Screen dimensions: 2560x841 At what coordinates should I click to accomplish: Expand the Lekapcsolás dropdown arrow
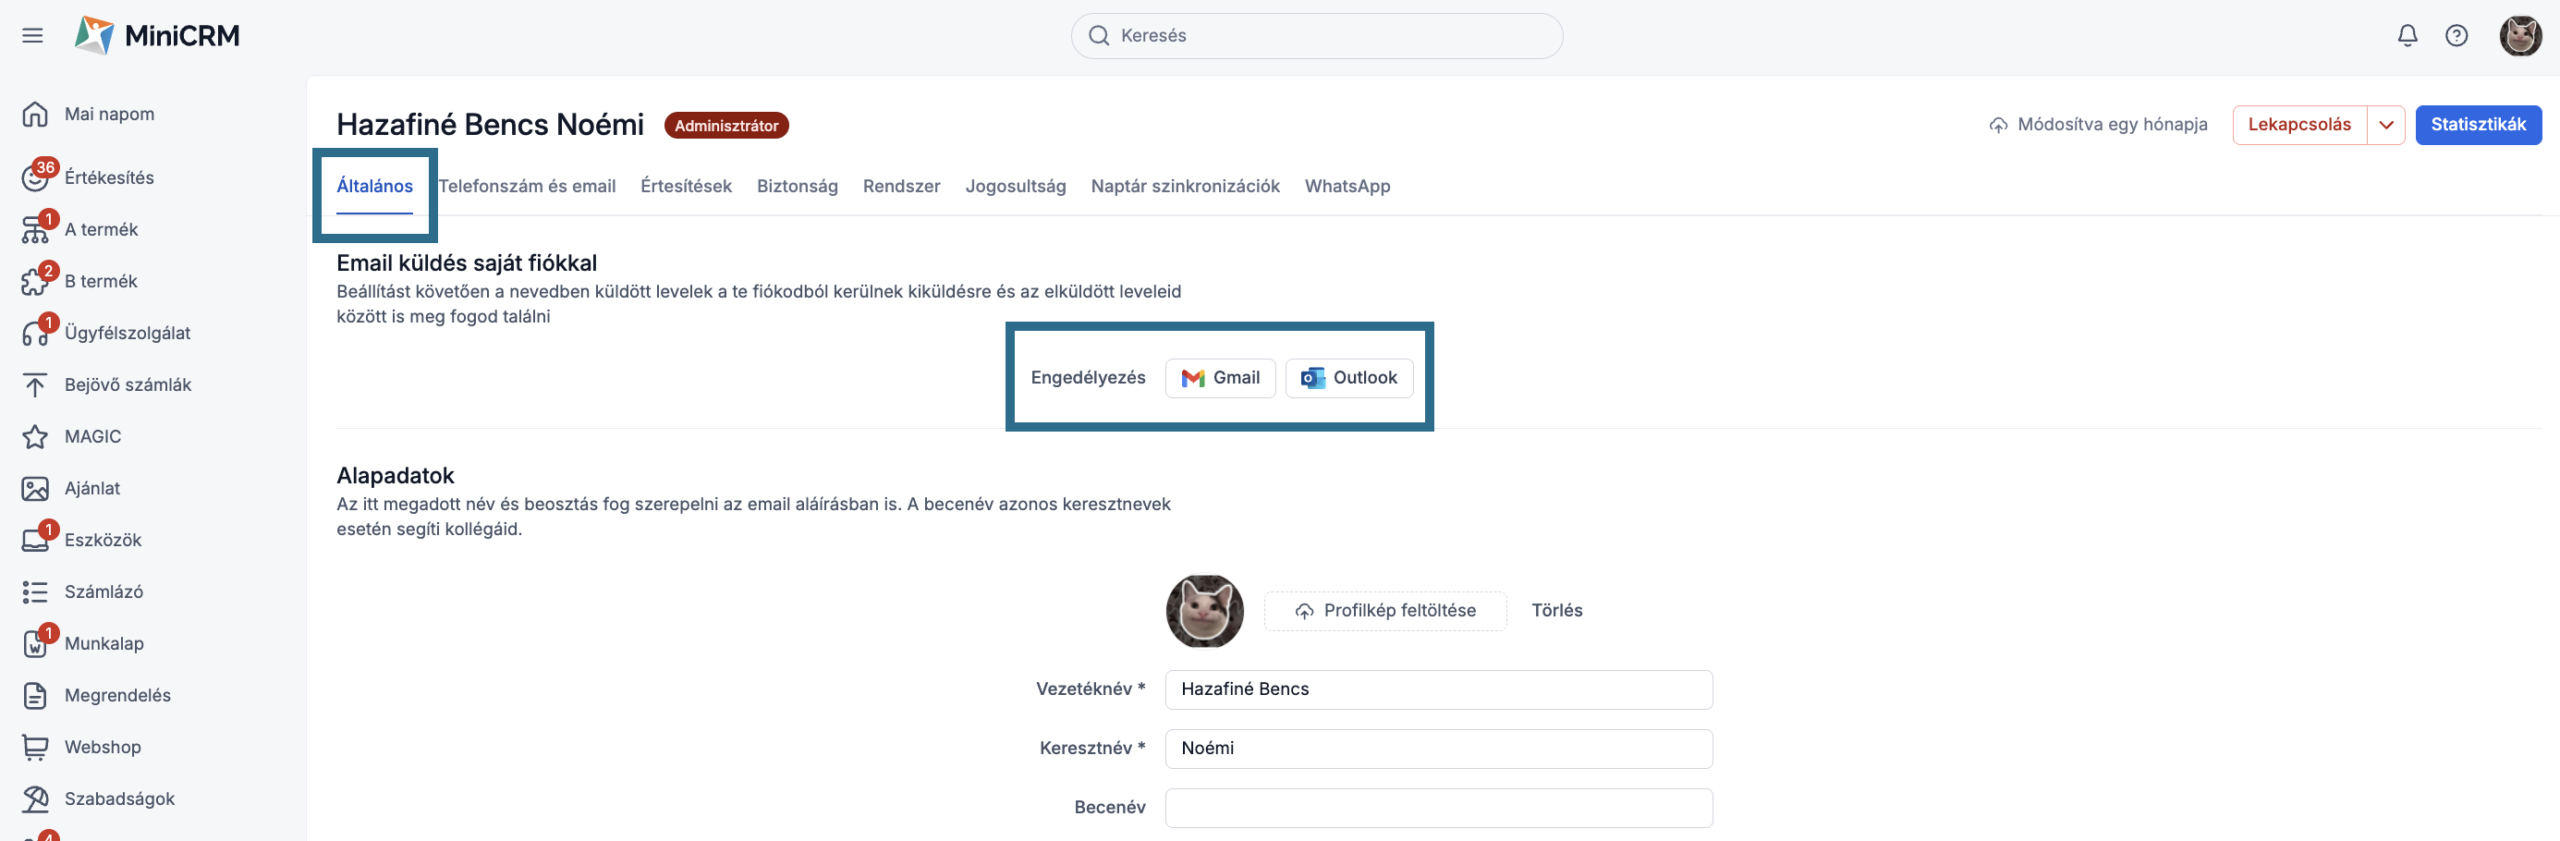click(2386, 126)
